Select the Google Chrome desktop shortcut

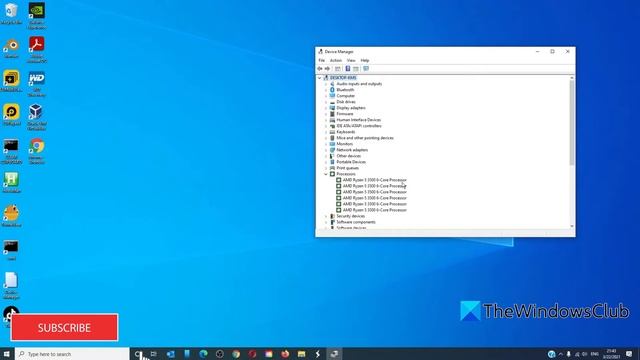coord(37,151)
